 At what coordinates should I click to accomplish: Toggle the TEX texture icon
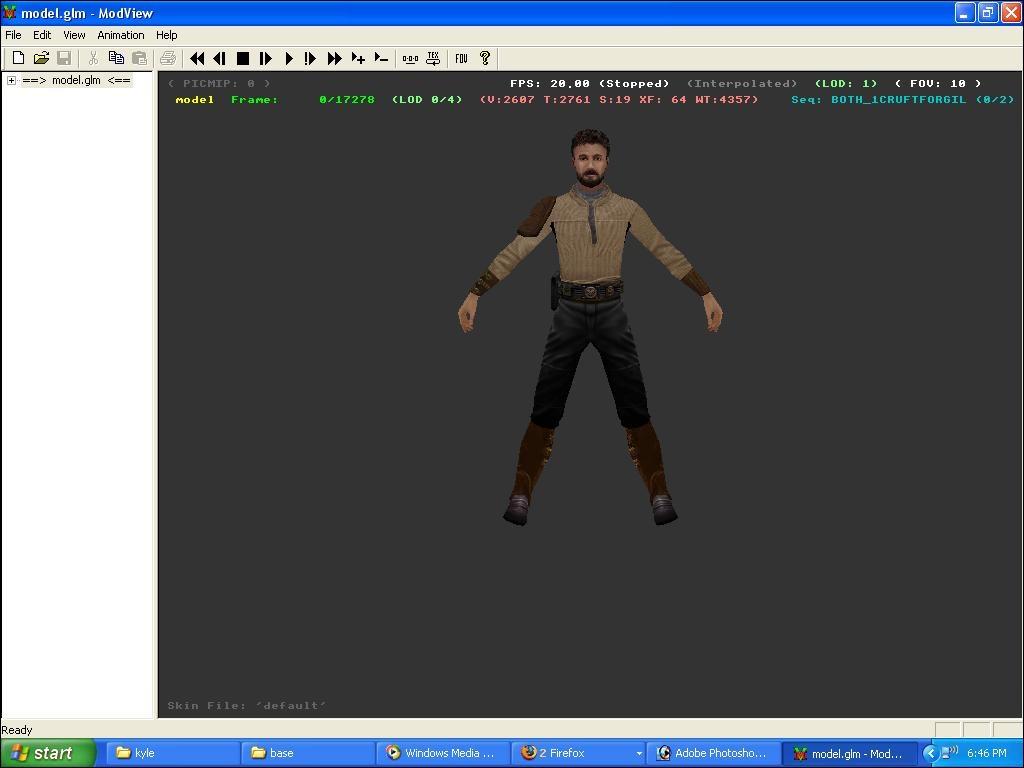coord(433,59)
